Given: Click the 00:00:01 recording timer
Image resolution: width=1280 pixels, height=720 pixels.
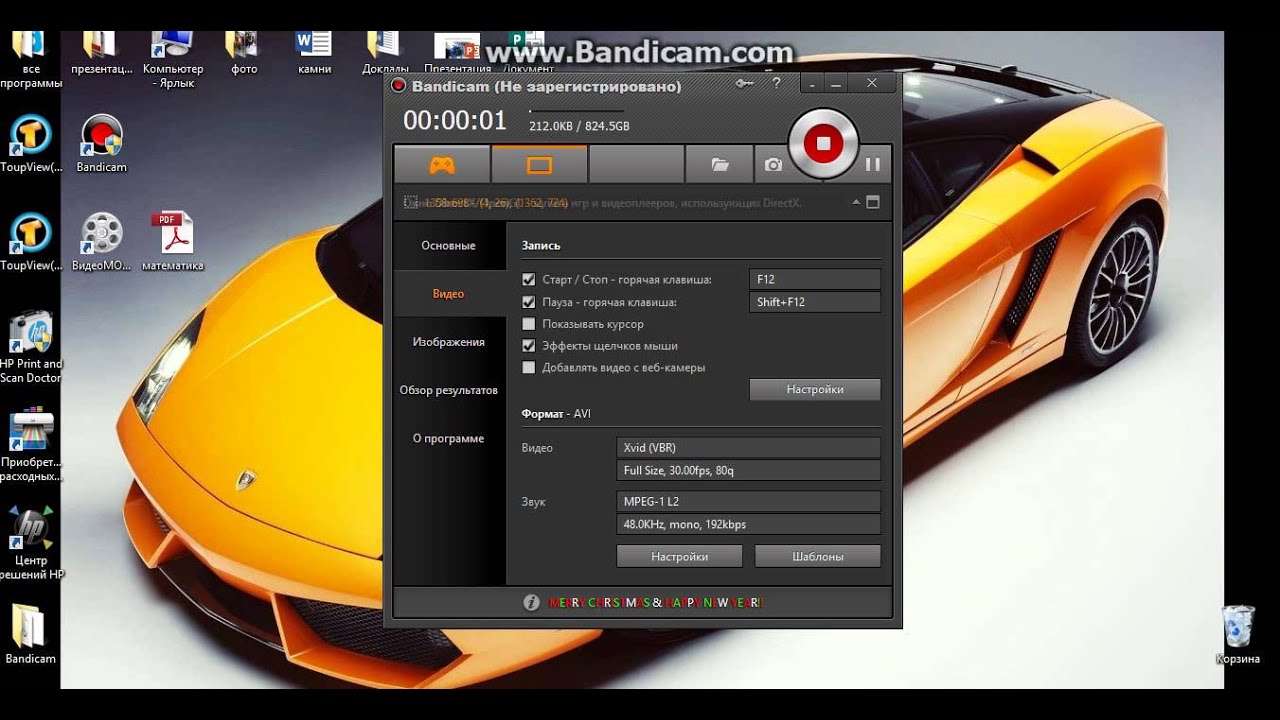Looking at the screenshot, I should [x=455, y=121].
